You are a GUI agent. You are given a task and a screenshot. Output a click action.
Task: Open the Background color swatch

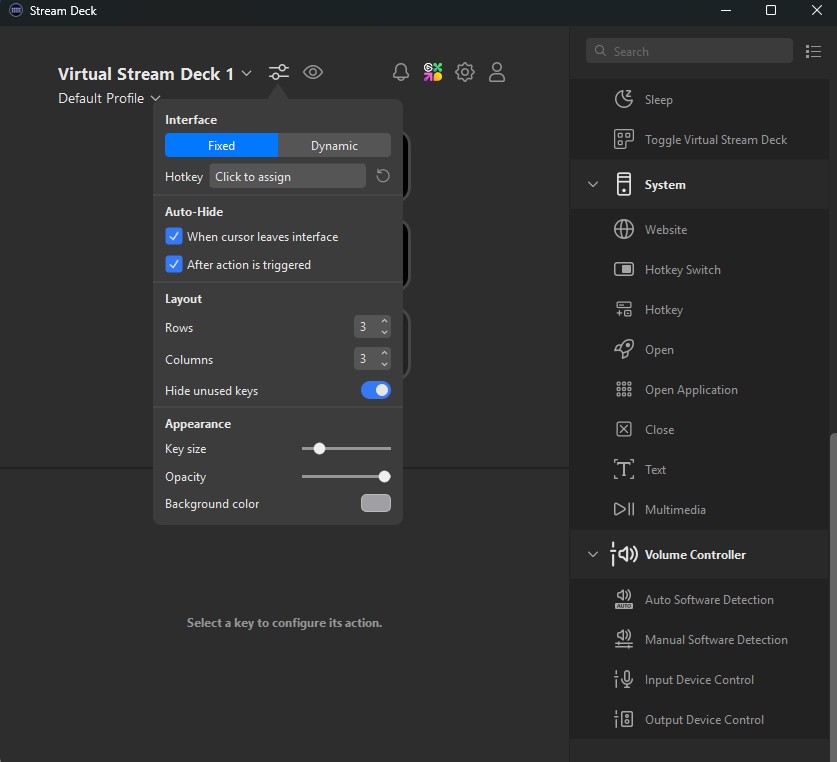point(376,503)
